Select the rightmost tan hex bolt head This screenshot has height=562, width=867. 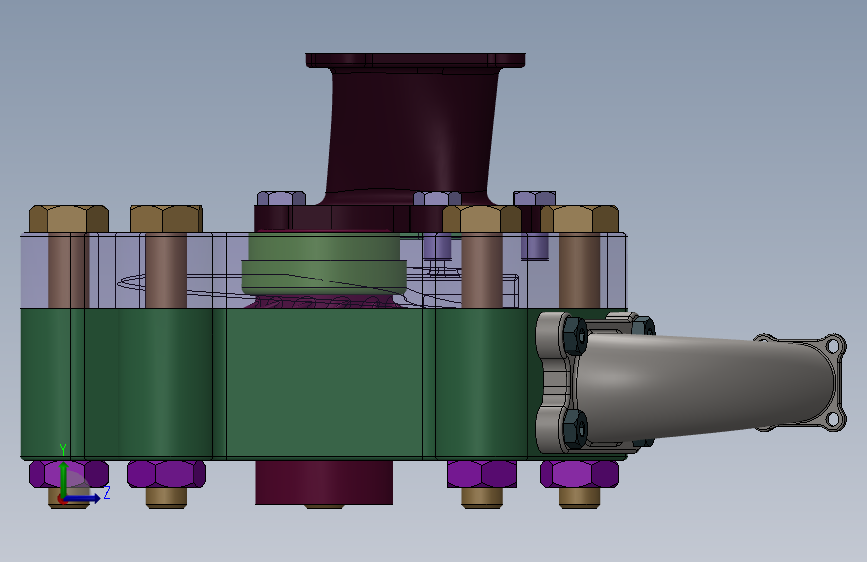(x=579, y=219)
